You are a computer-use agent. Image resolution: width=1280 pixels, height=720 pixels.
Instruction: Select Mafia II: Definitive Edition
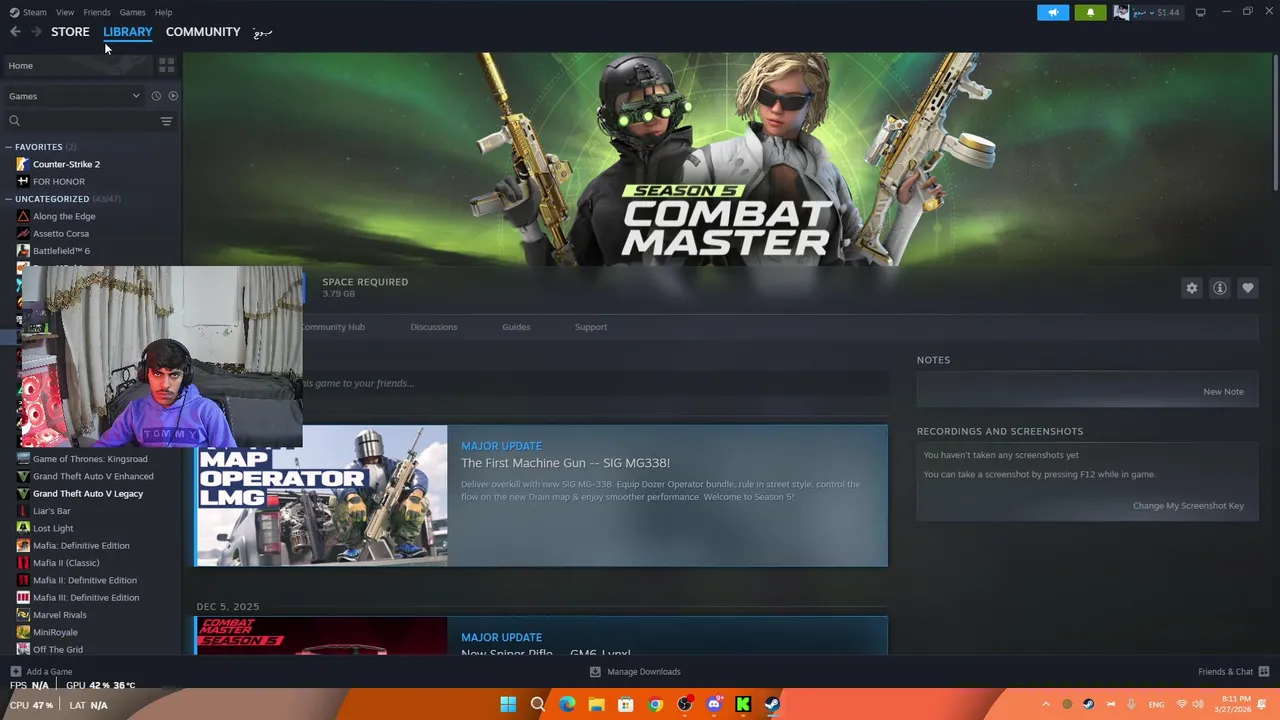pyautogui.click(x=85, y=580)
